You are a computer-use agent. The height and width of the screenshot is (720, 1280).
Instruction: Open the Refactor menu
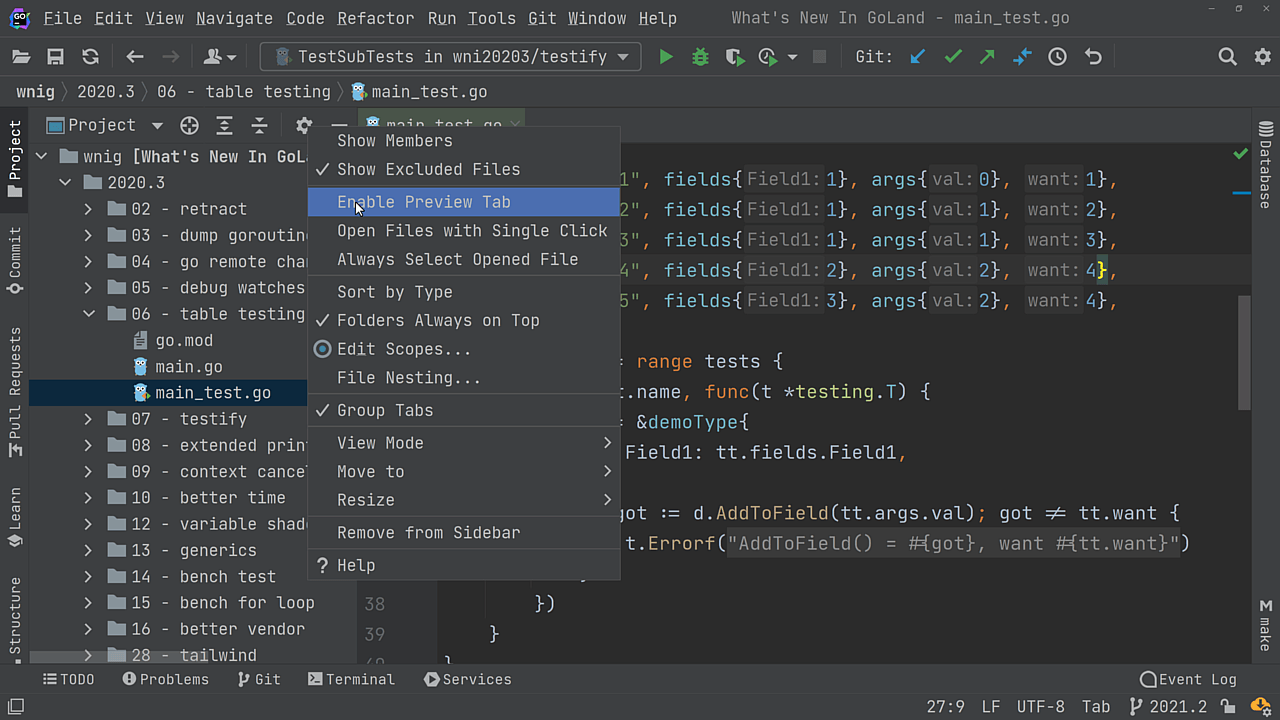[x=375, y=18]
